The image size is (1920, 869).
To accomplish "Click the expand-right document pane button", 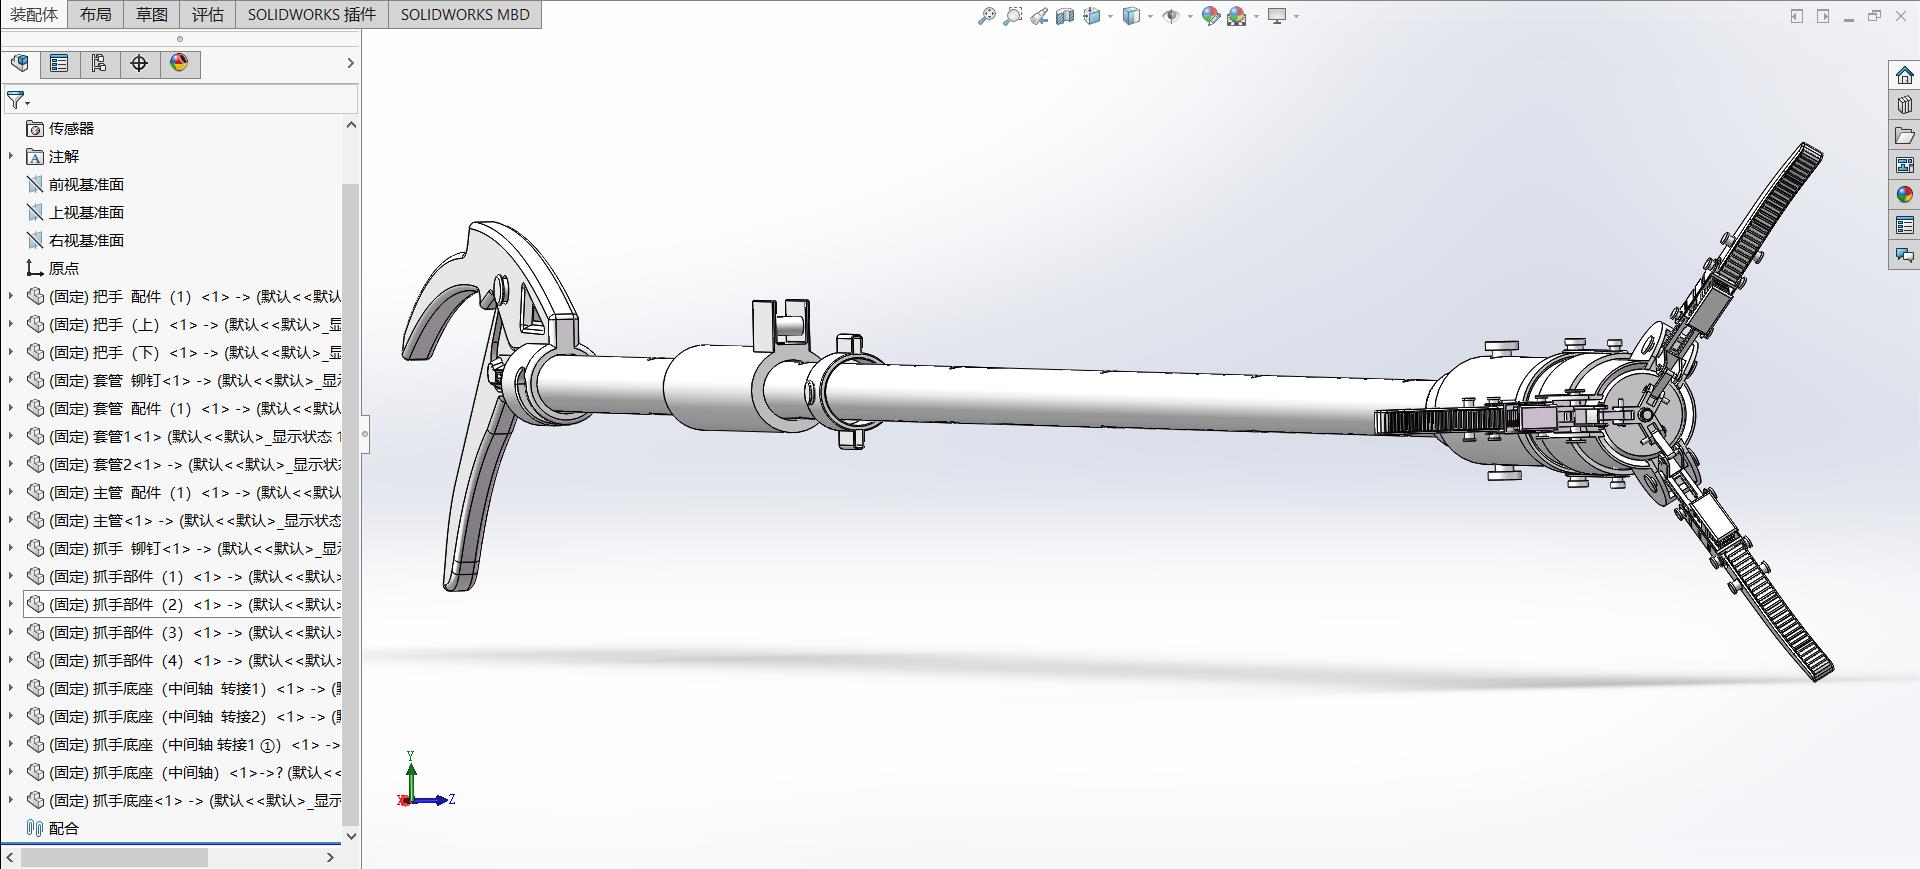I will 1823,16.
